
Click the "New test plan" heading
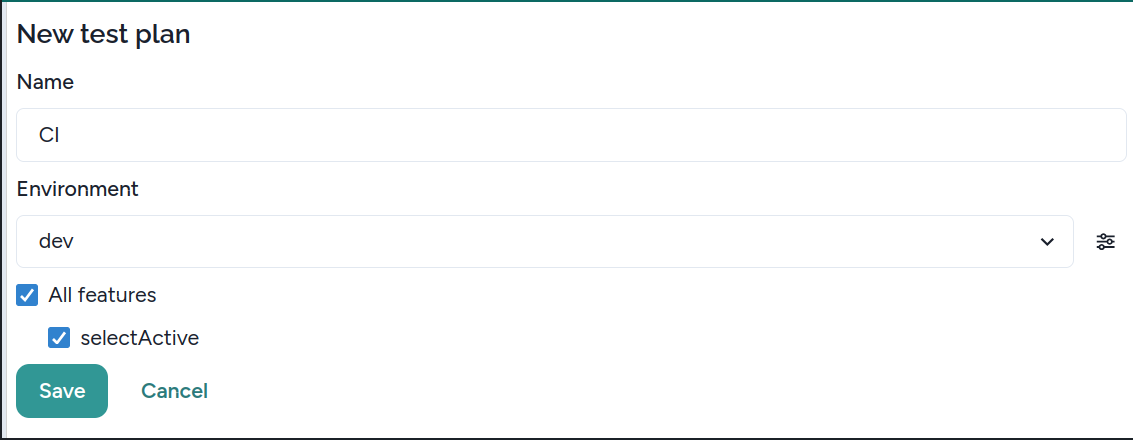coord(104,34)
